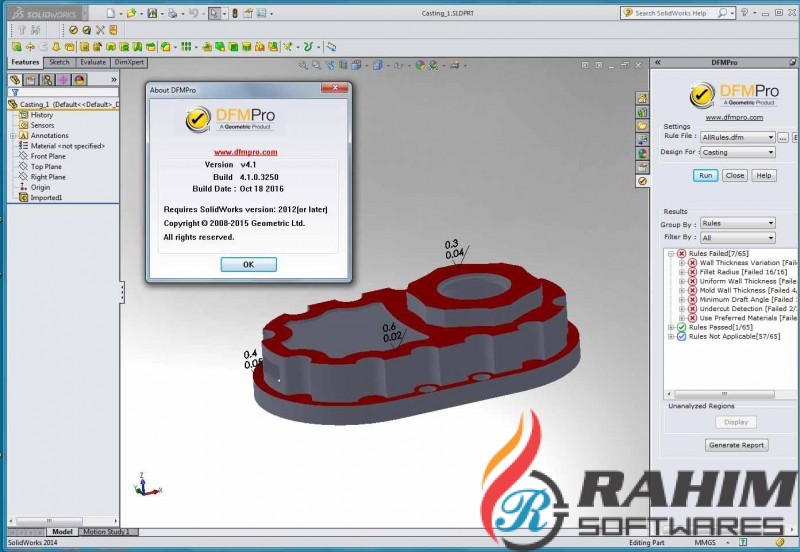
Task: Open the DimXpertManager crosshair tab icon
Action: 63,80
